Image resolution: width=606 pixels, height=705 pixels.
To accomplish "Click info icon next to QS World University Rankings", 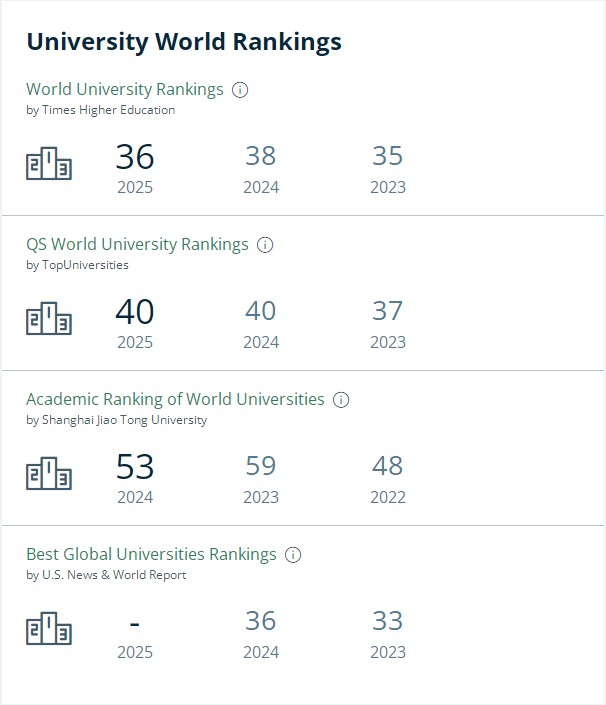I will click(265, 245).
